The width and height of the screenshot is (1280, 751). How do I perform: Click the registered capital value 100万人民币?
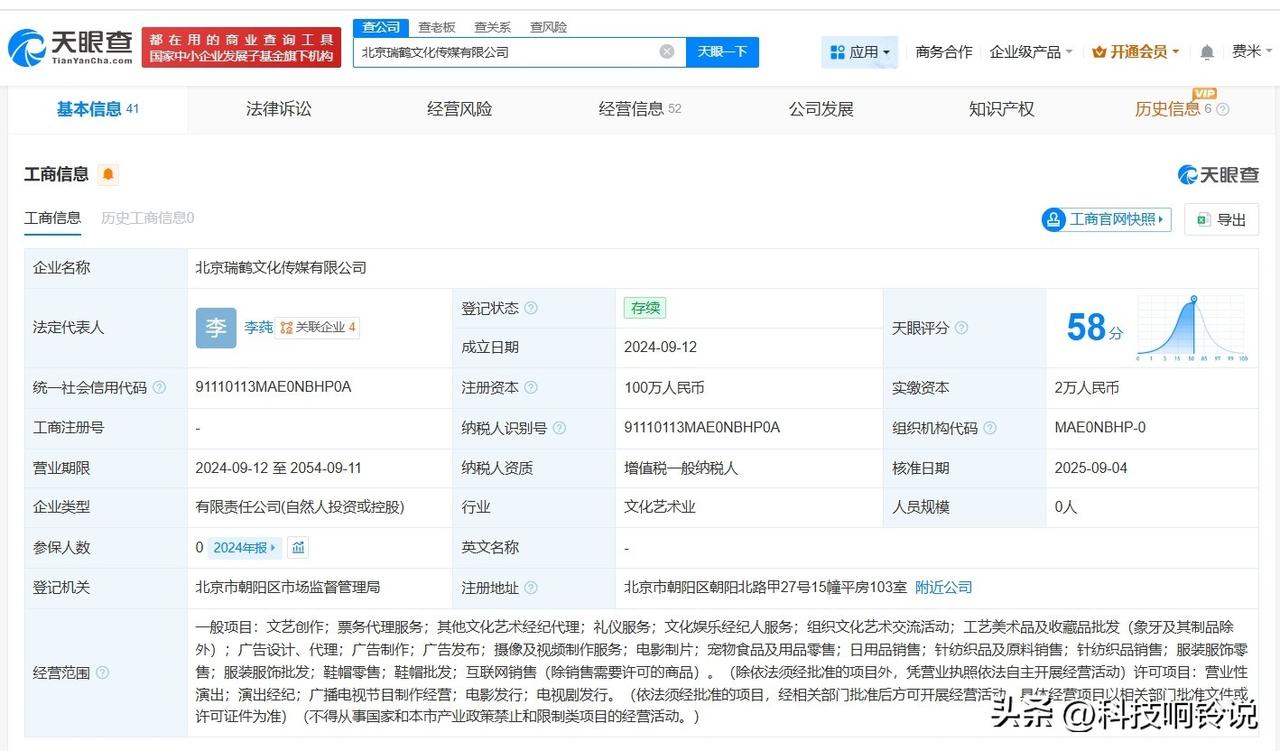pyautogui.click(x=665, y=387)
